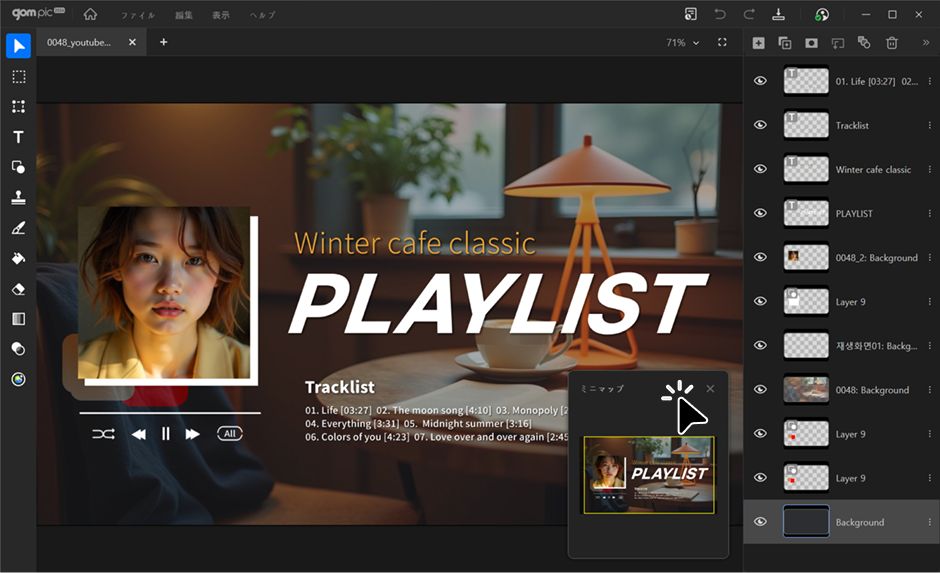Select the rectangular Marquee selection tool

18,77
